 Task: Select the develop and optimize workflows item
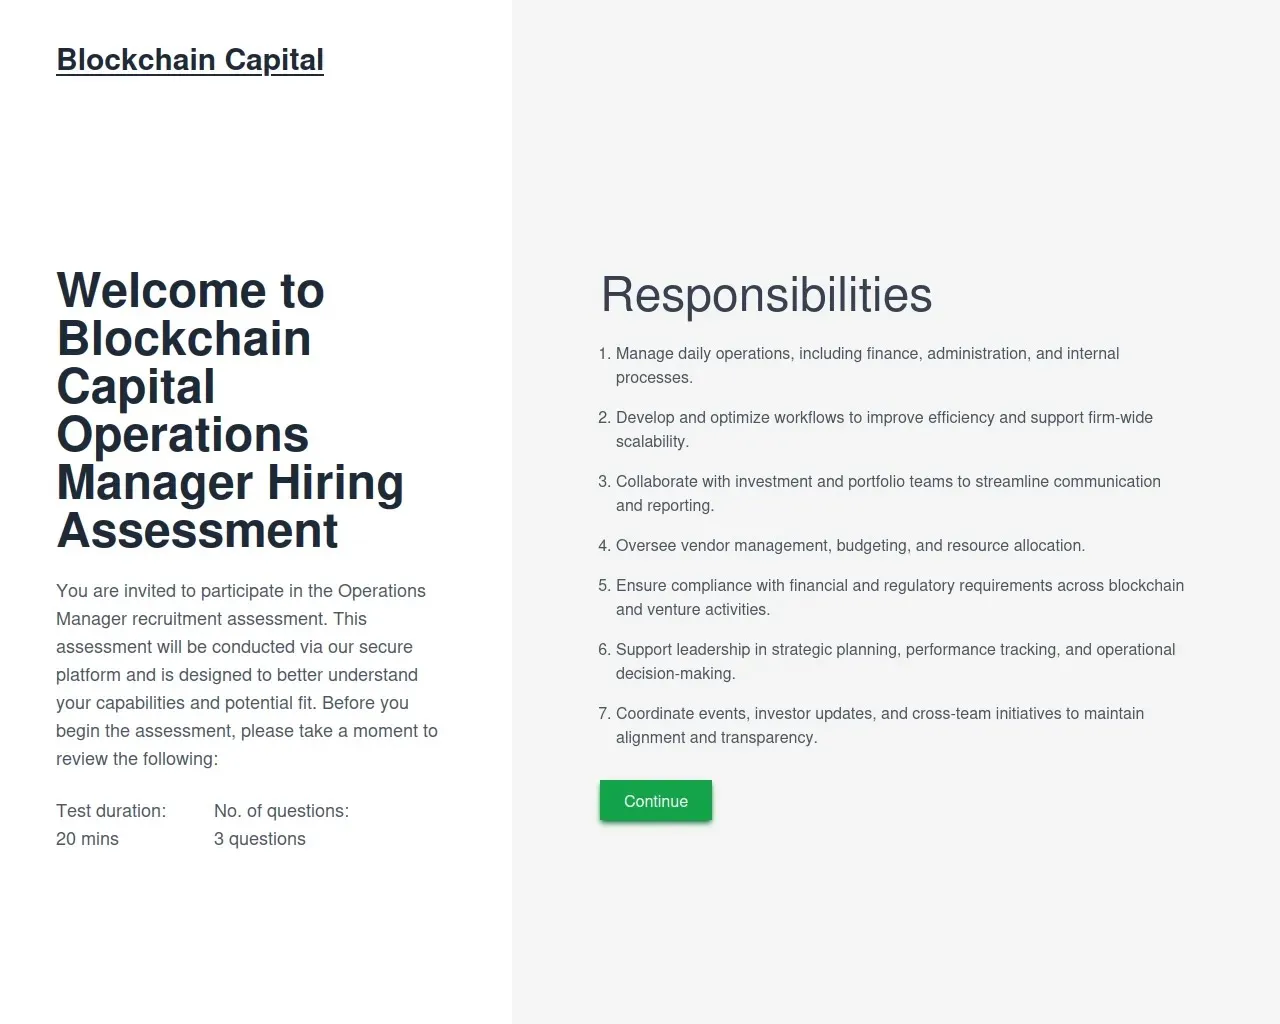tap(883, 429)
